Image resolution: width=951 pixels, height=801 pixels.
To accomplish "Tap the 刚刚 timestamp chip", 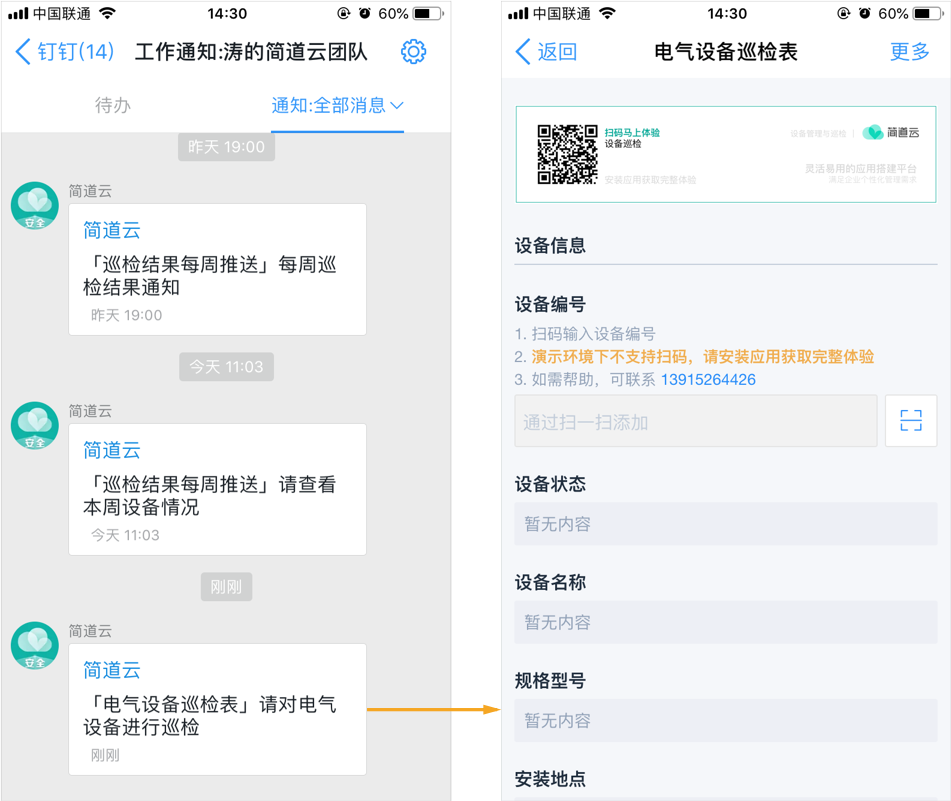I will pyautogui.click(x=226, y=586).
